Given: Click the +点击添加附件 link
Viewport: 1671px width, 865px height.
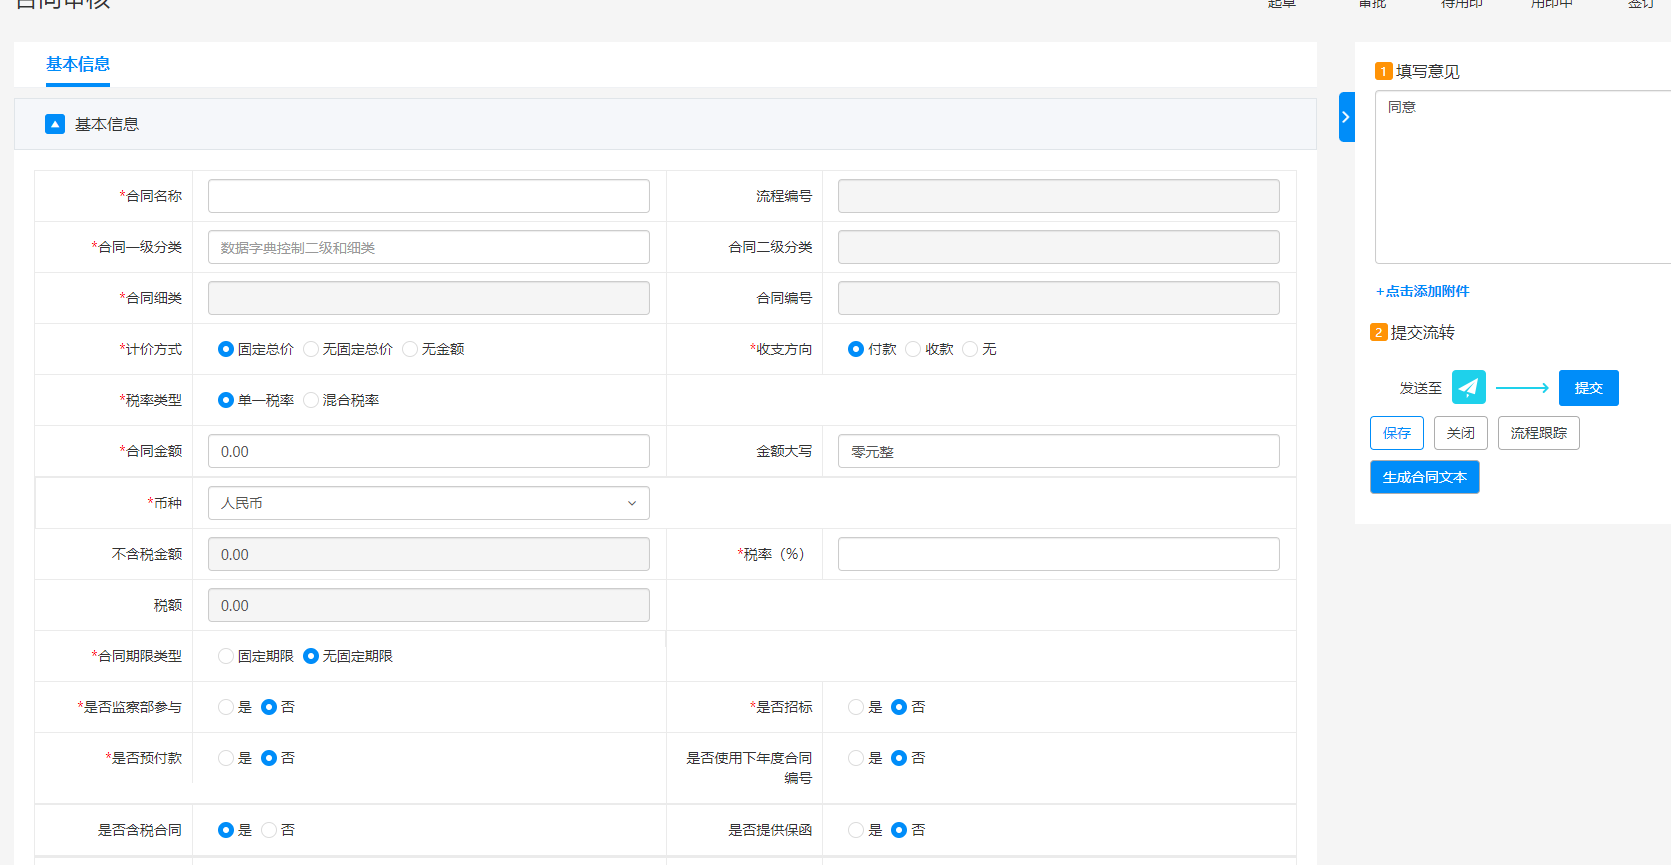Looking at the screenshot, I should pyautogui.click(x=1422, y=291).
